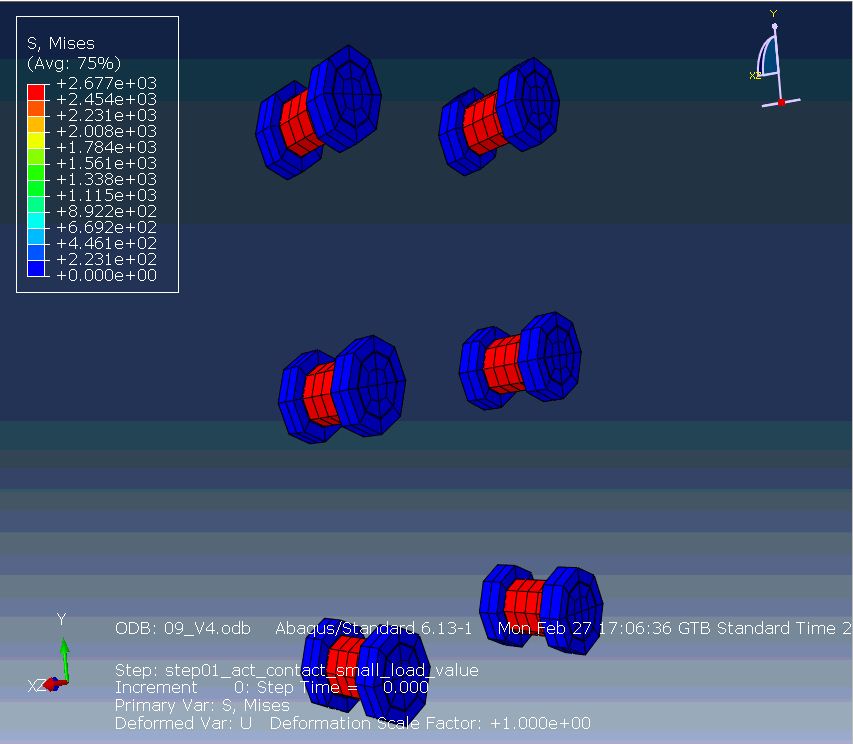
Task: Select the top-left bolt's red shank
Action: [297, 120]
